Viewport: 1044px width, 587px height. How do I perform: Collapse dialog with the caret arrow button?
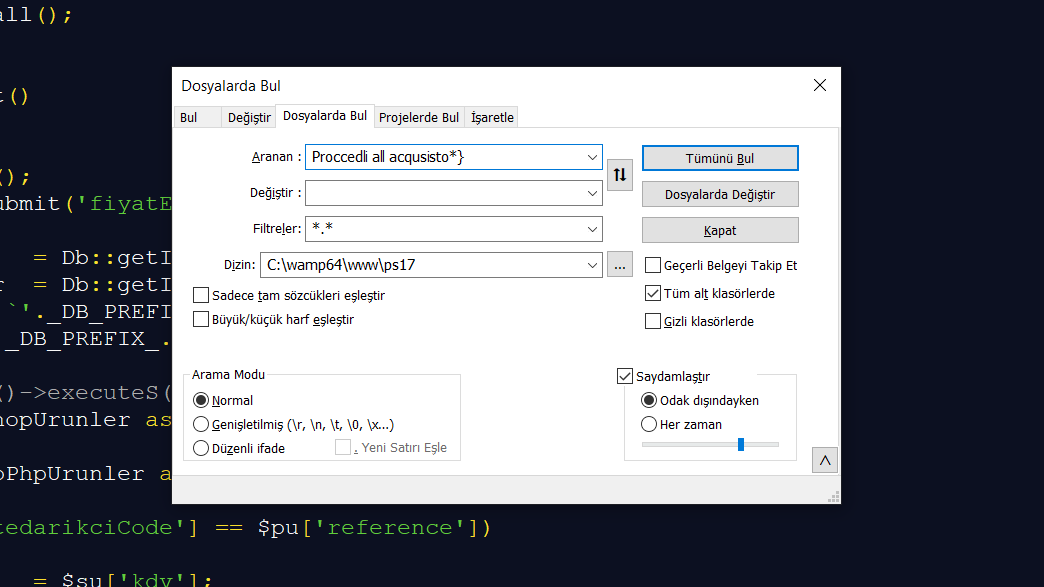coord(825,461)
